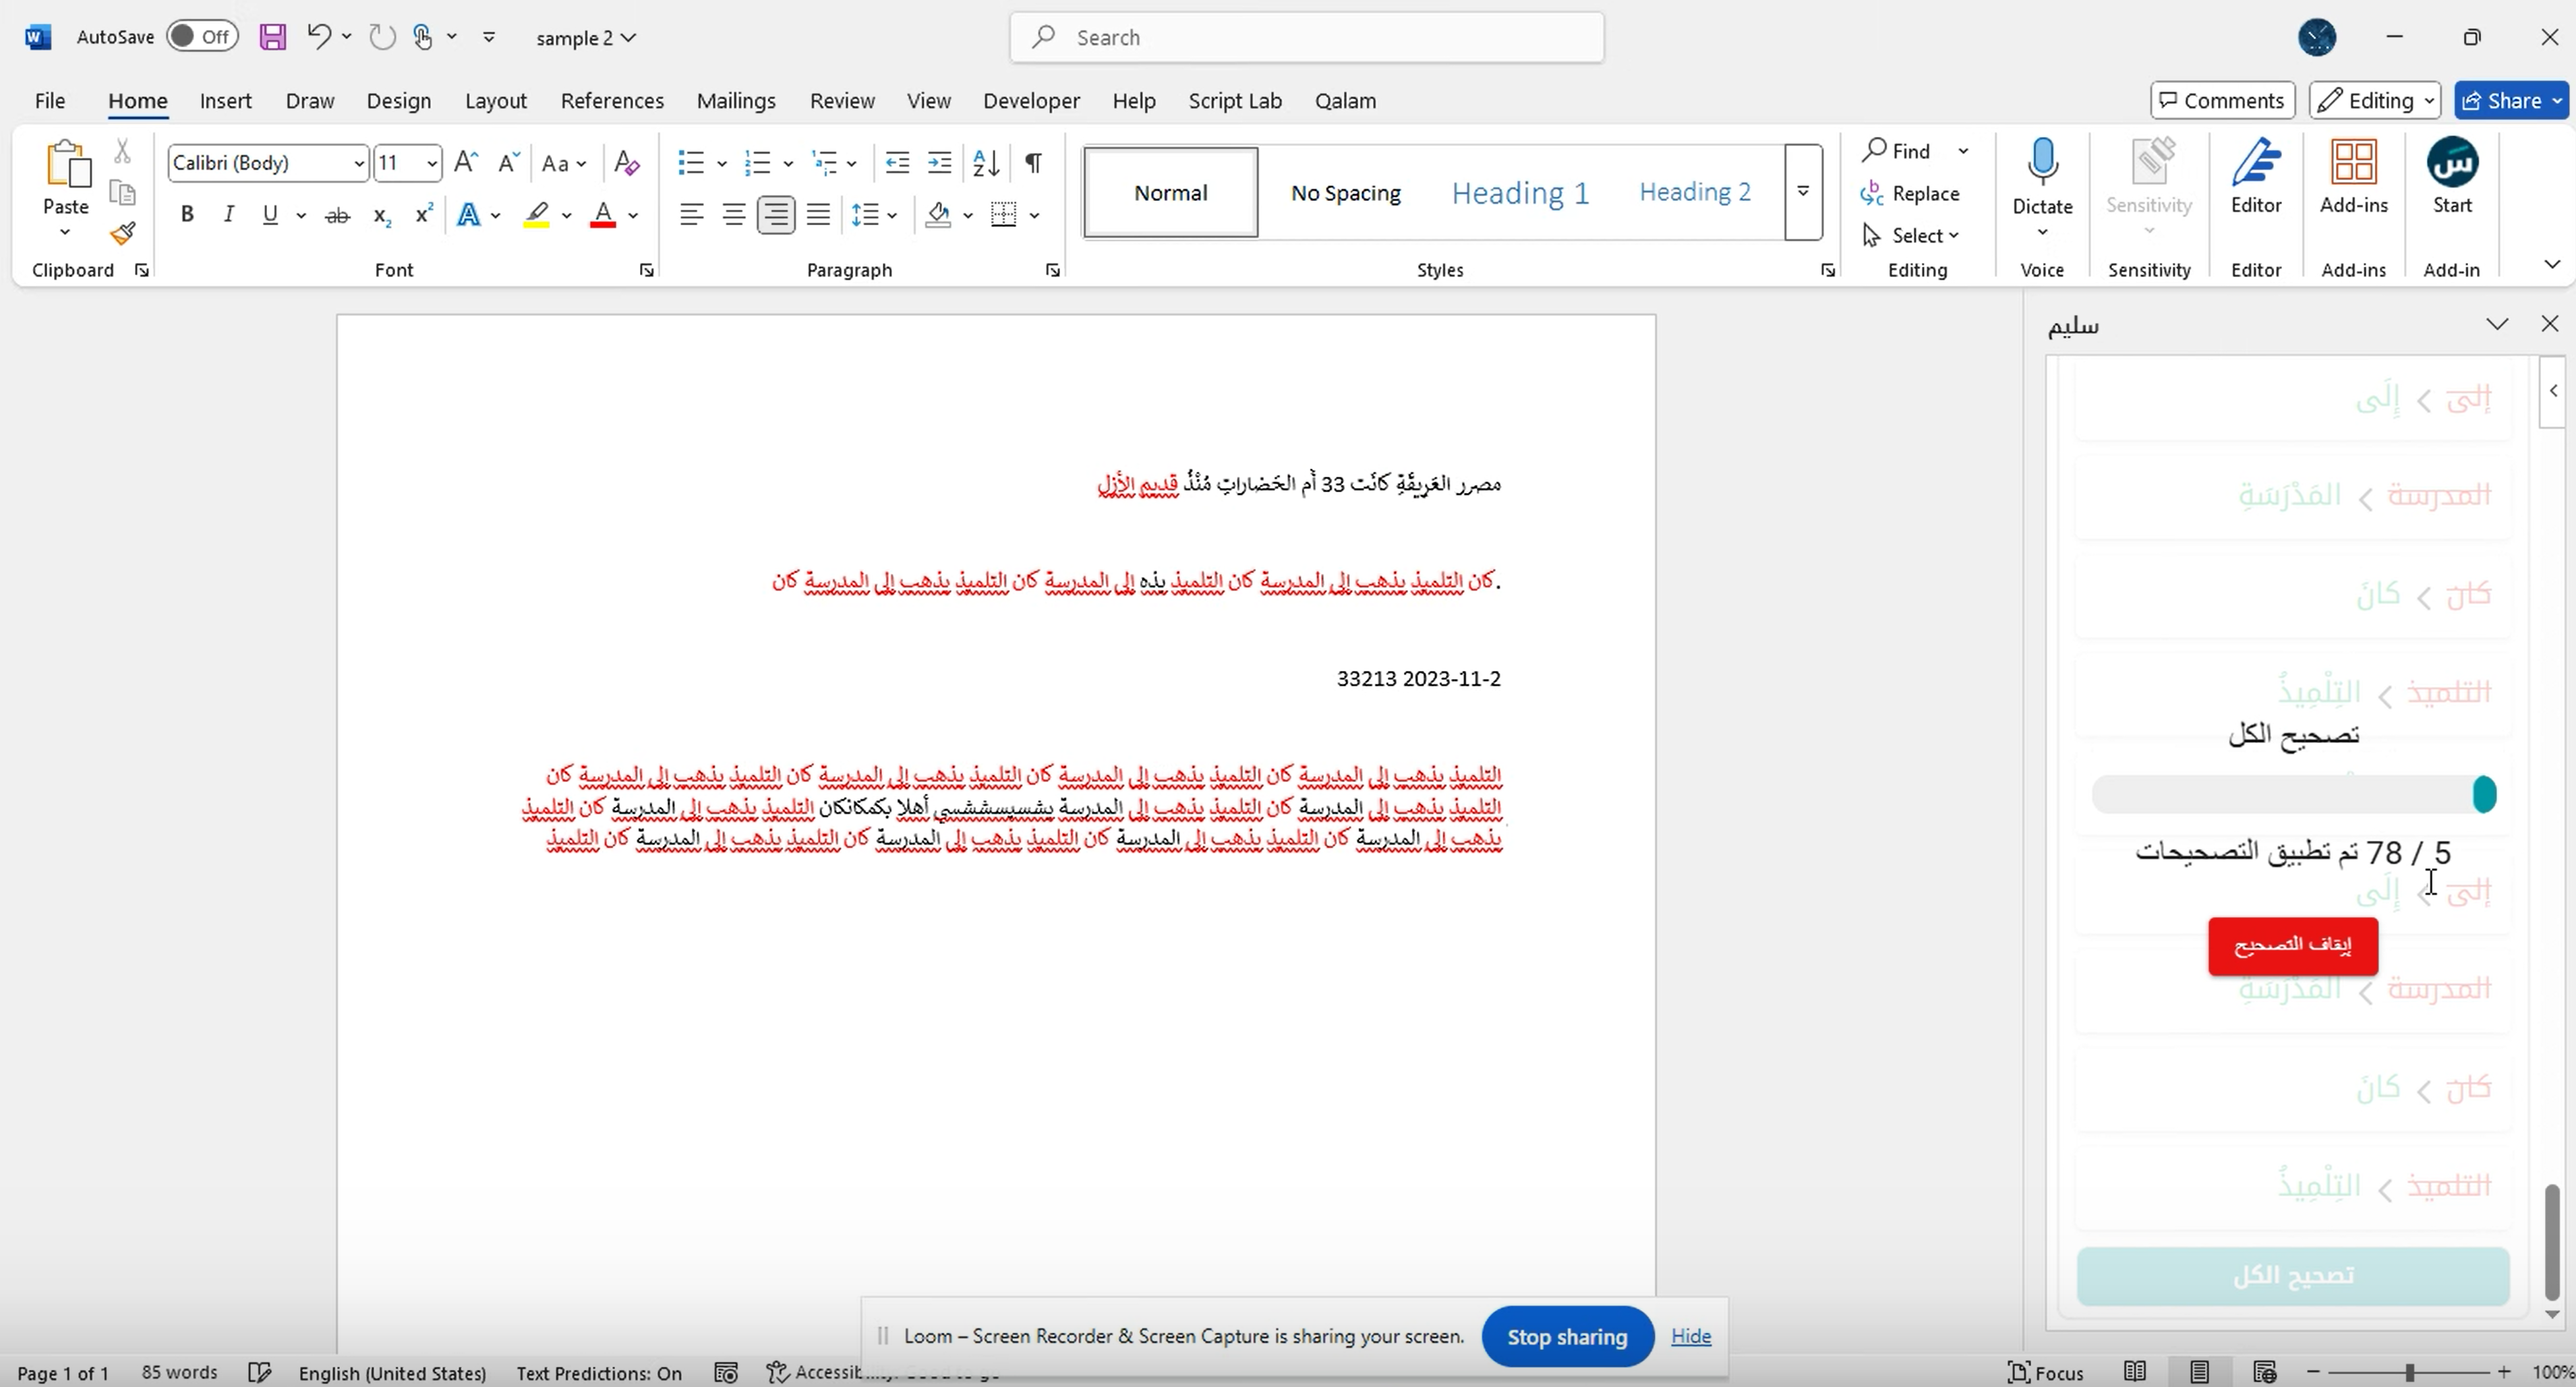Open the References tab

[x=612, y=100]
